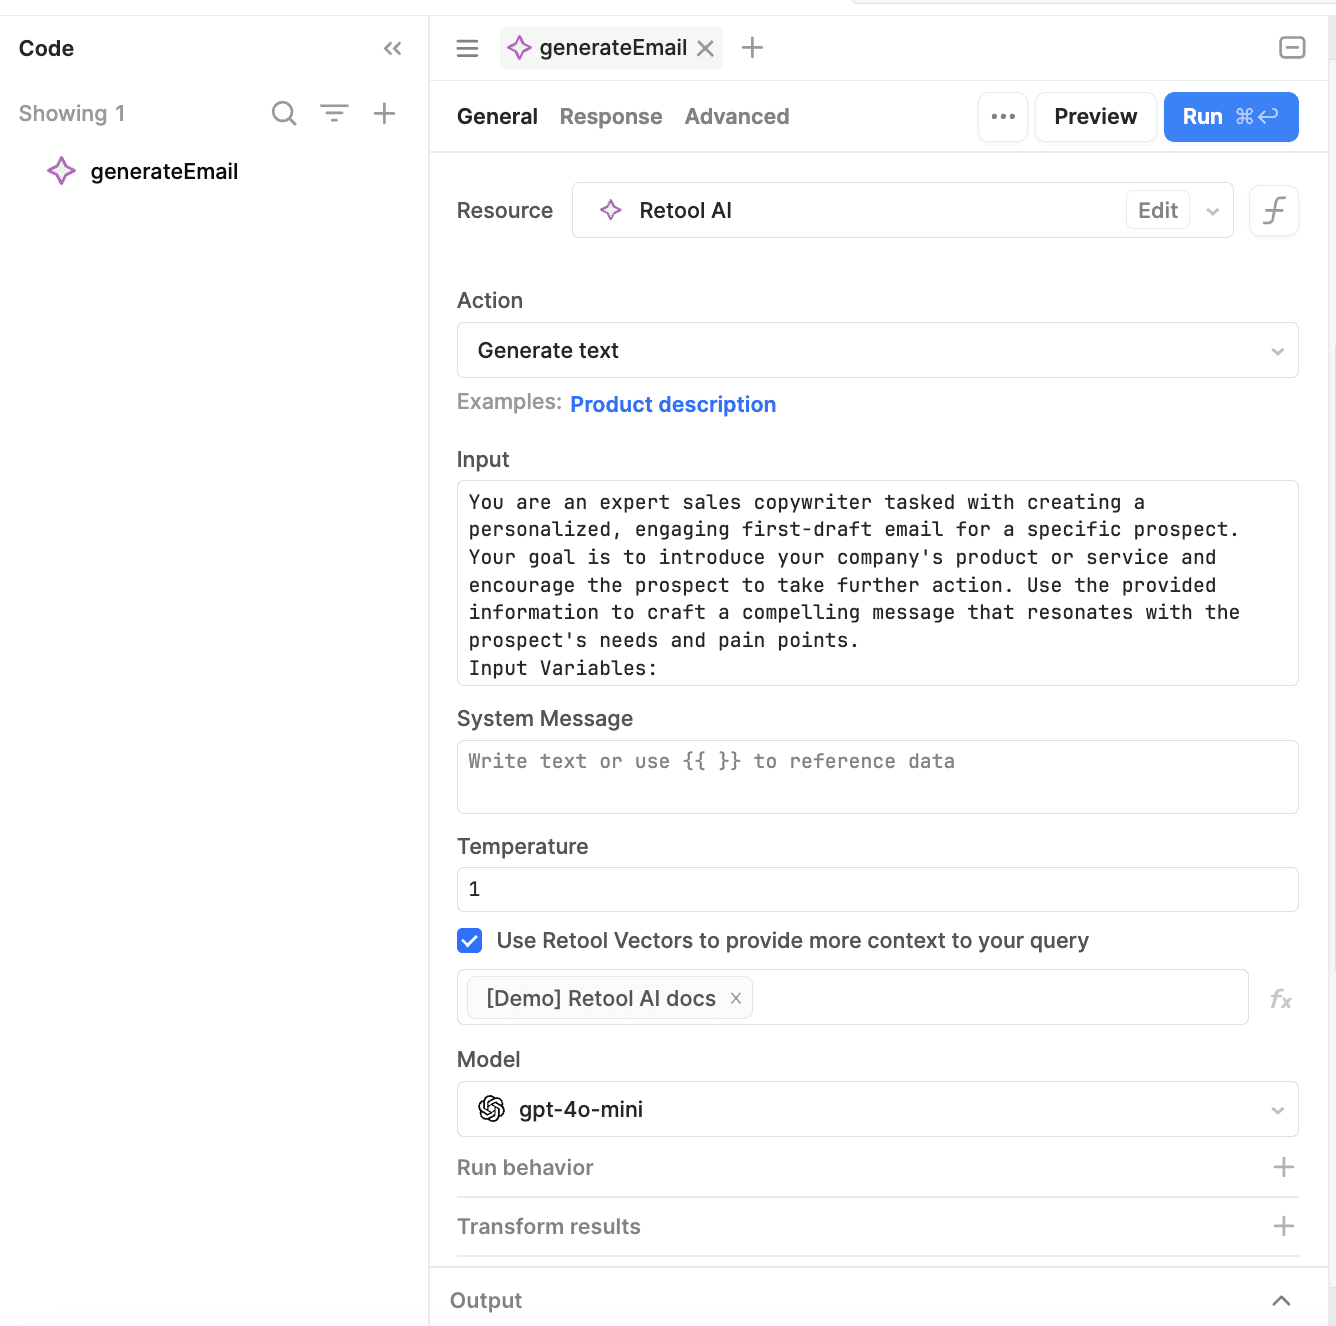
Task: Switch to the Advanced tab
Action: click(x=736, y=117)
